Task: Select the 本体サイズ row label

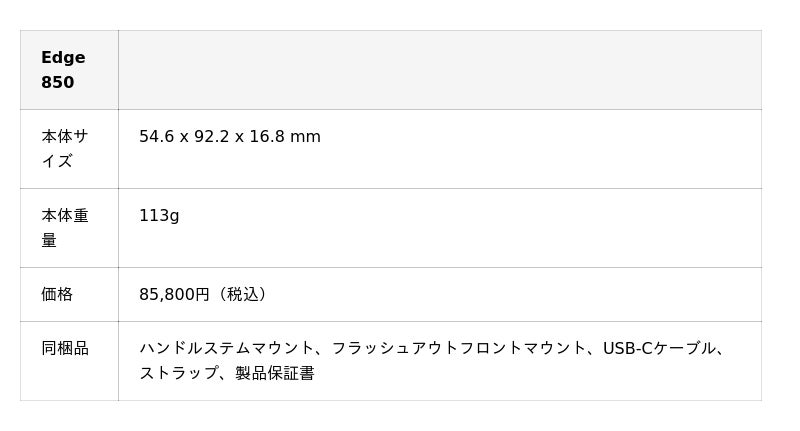Action: click(x=64, y=149)
